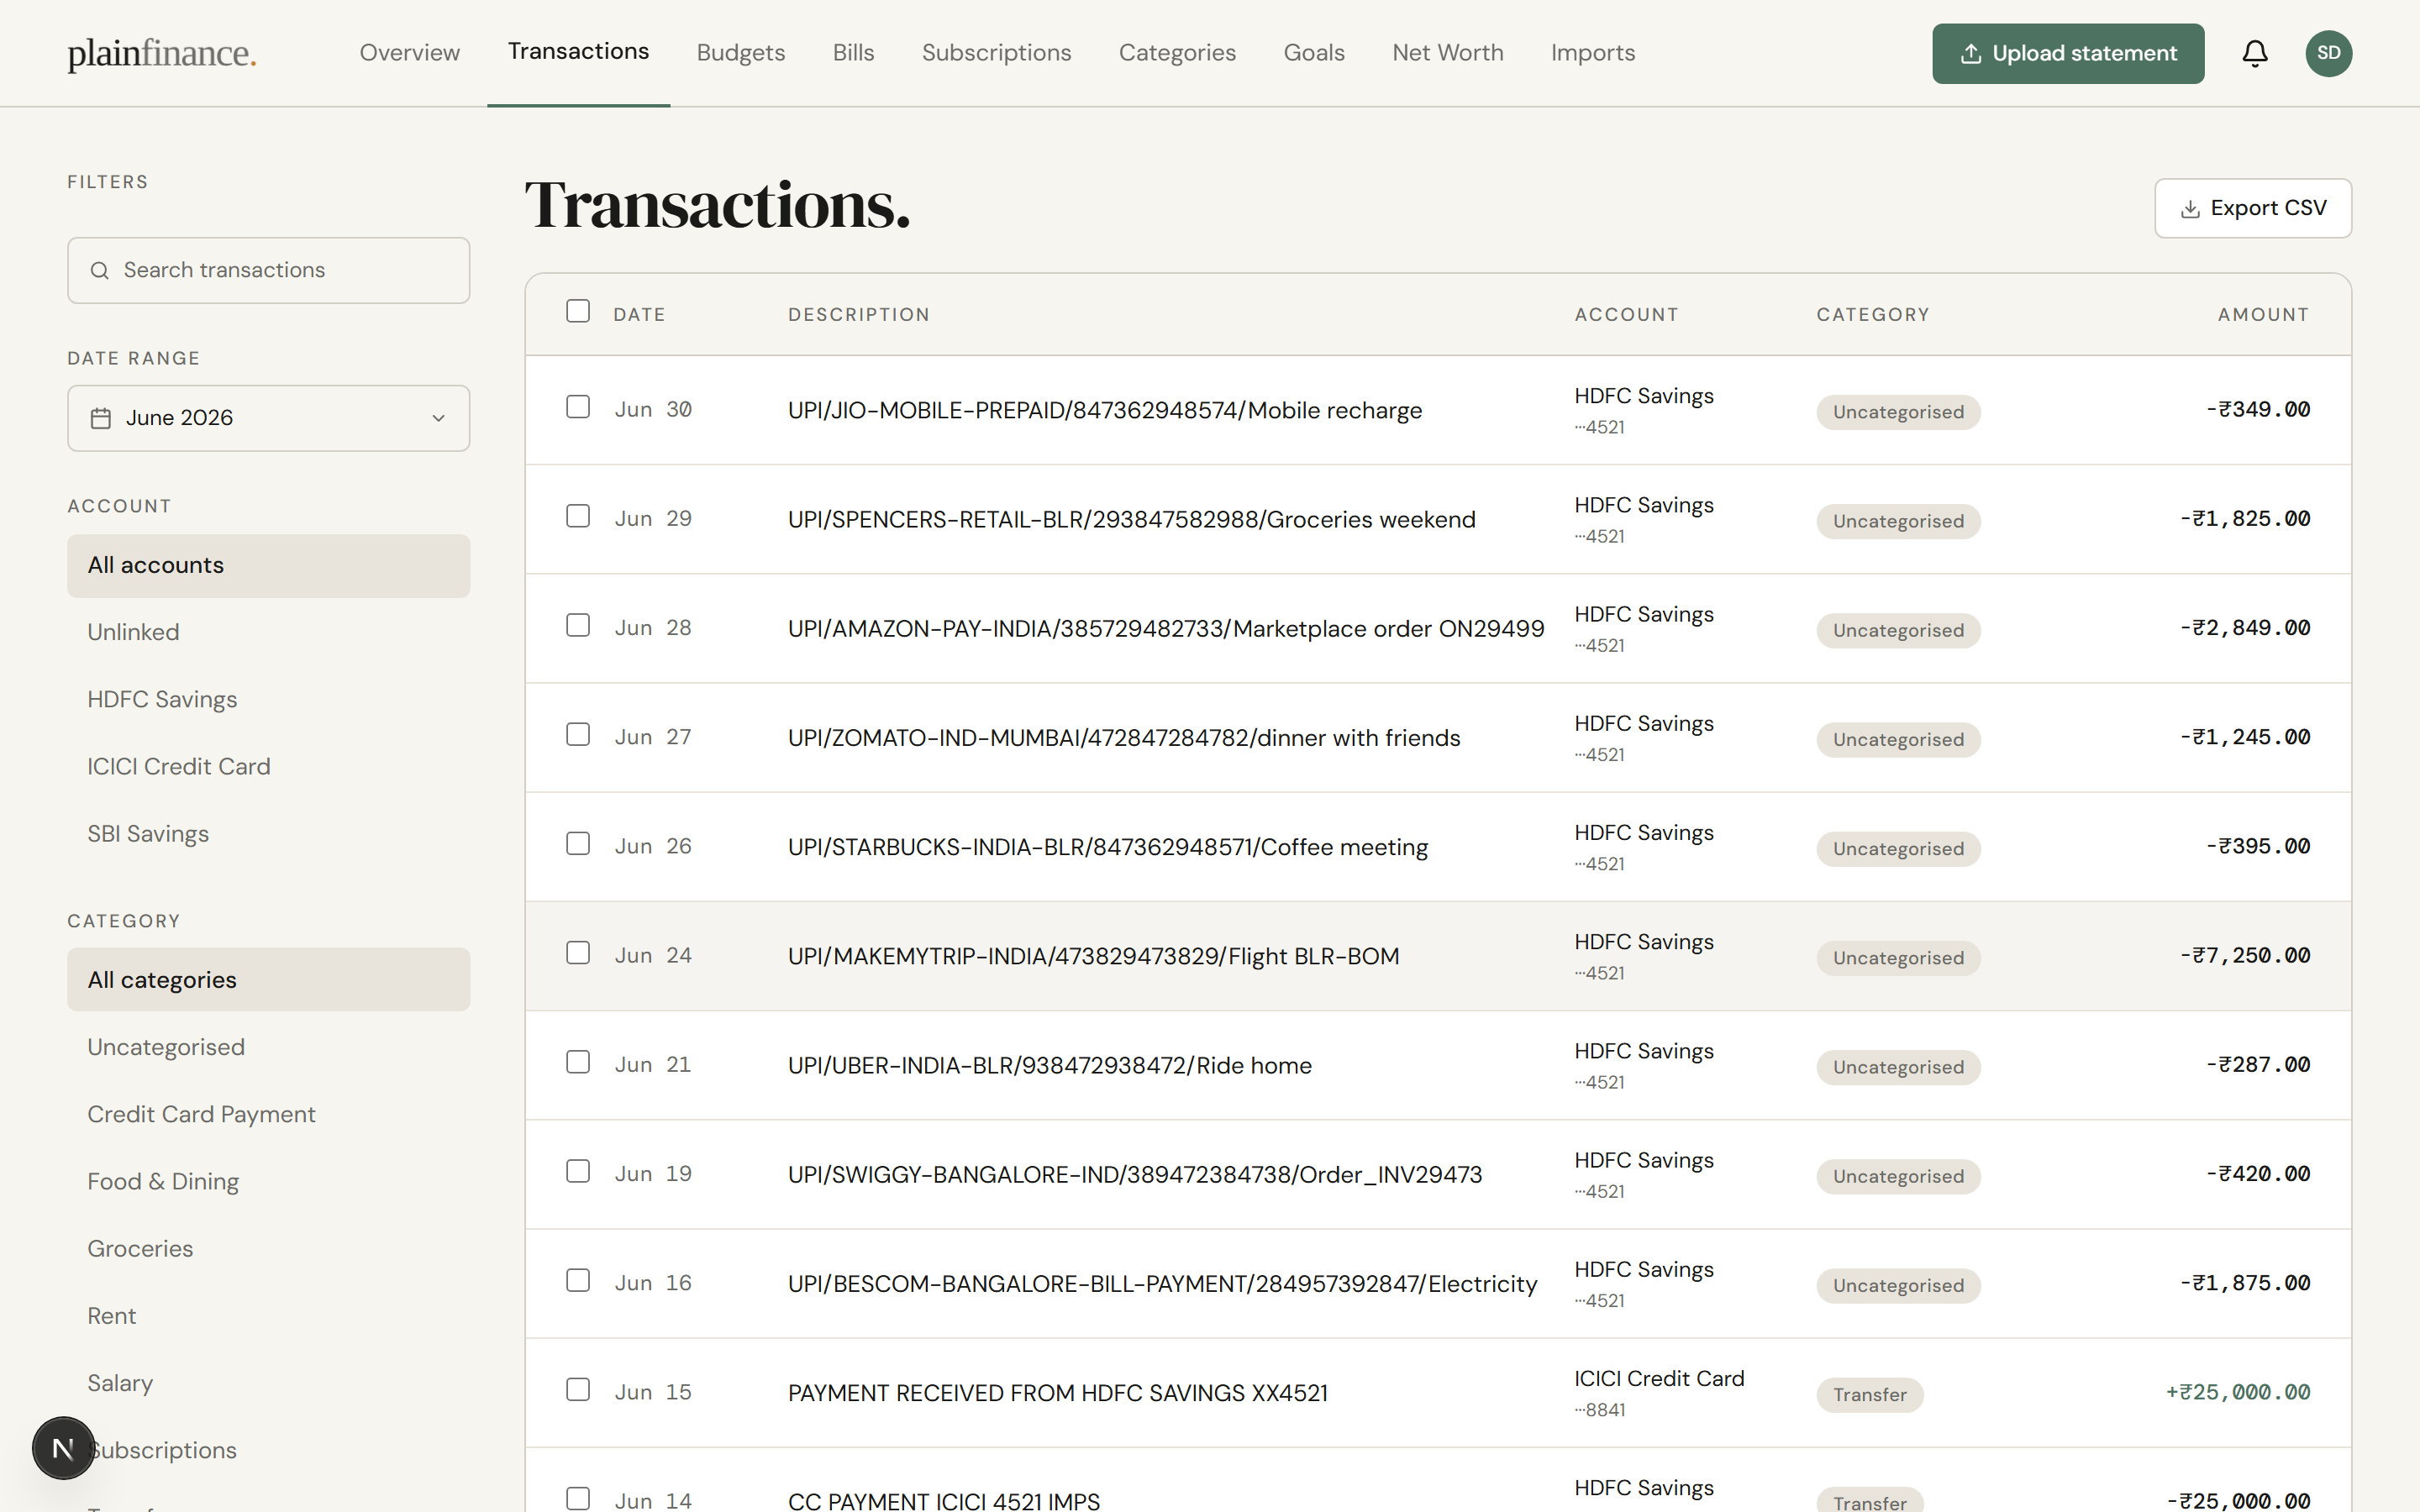Click the AMOUNT column header
The image size is (2420, 1512).
(2263, 315)
